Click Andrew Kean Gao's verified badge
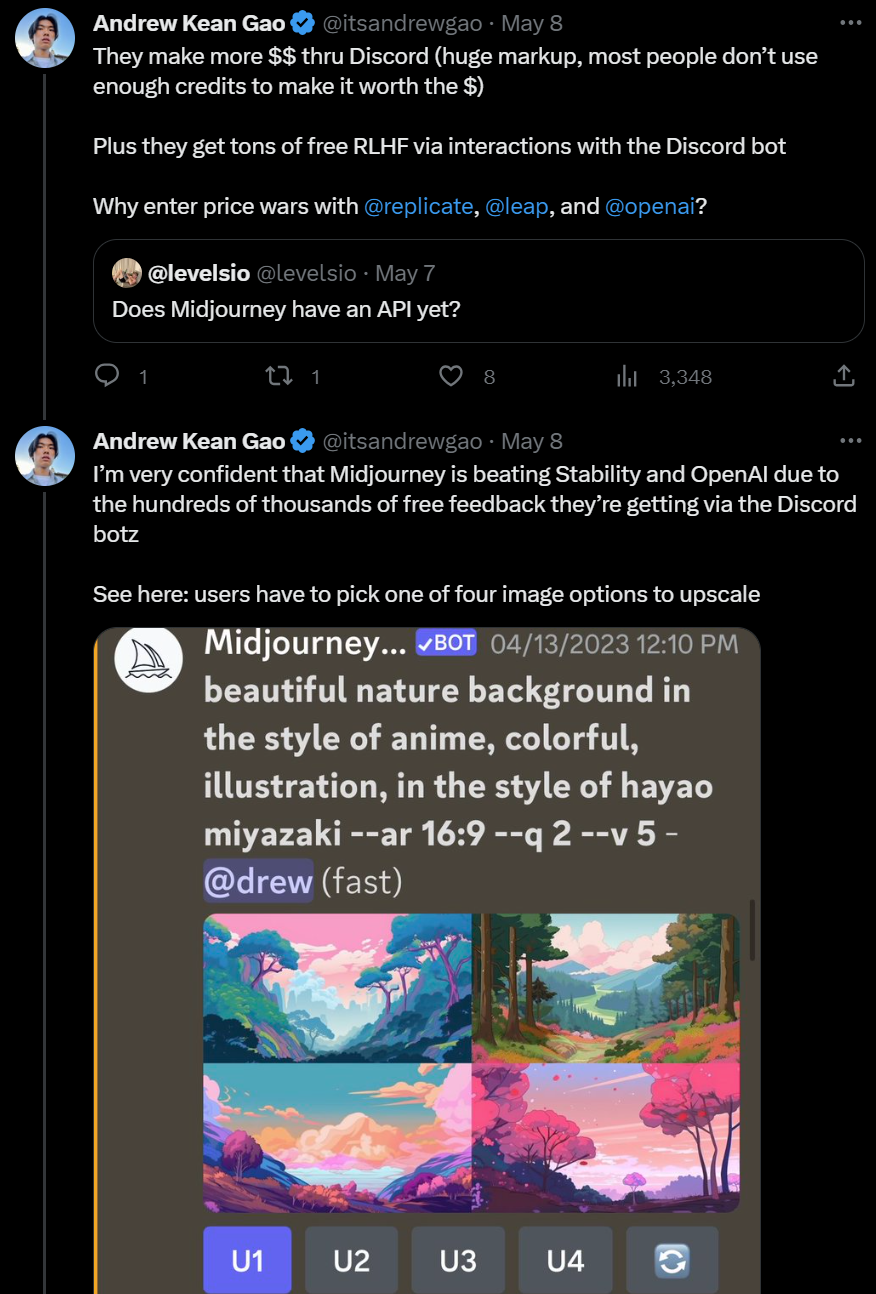Image resolution: width=876 pixels, height=1294 pixels. point(301,22)
